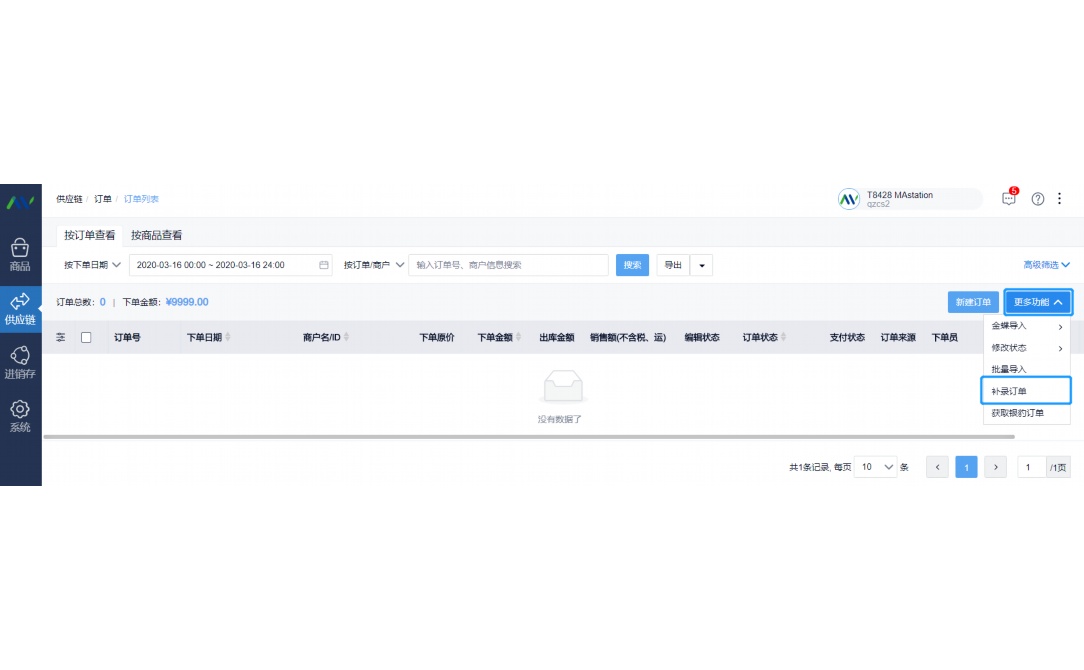Change the page size 10 dropdown
The height and width of the screenshot is (670, 1084).
878,467
